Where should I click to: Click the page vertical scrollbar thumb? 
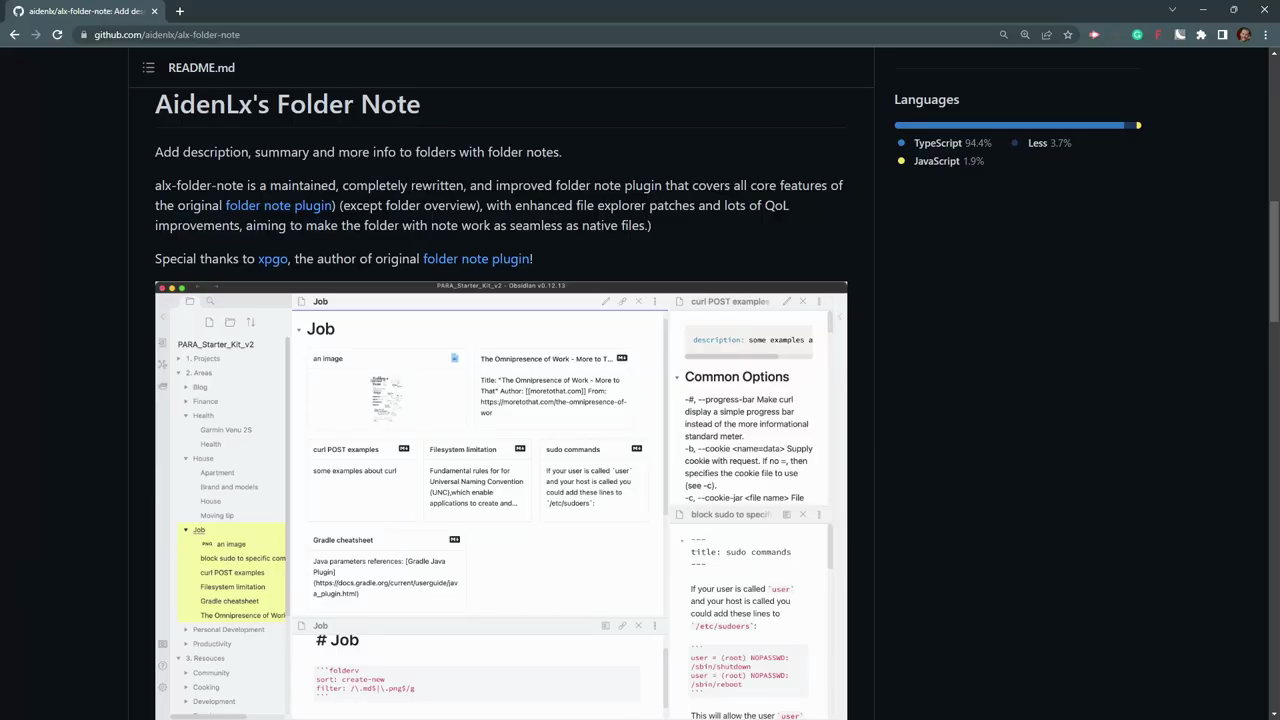tap(1273, 260)
